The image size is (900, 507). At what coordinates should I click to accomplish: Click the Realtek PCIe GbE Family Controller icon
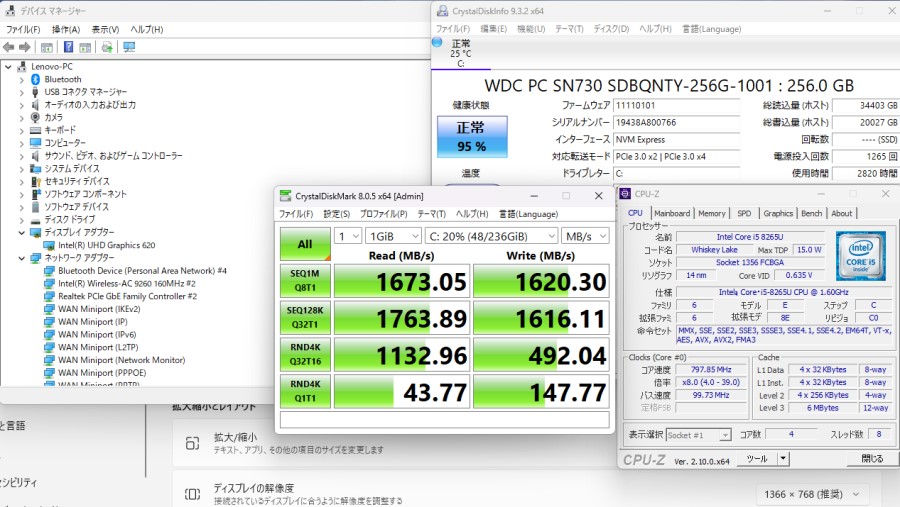(x=49, y=296)
